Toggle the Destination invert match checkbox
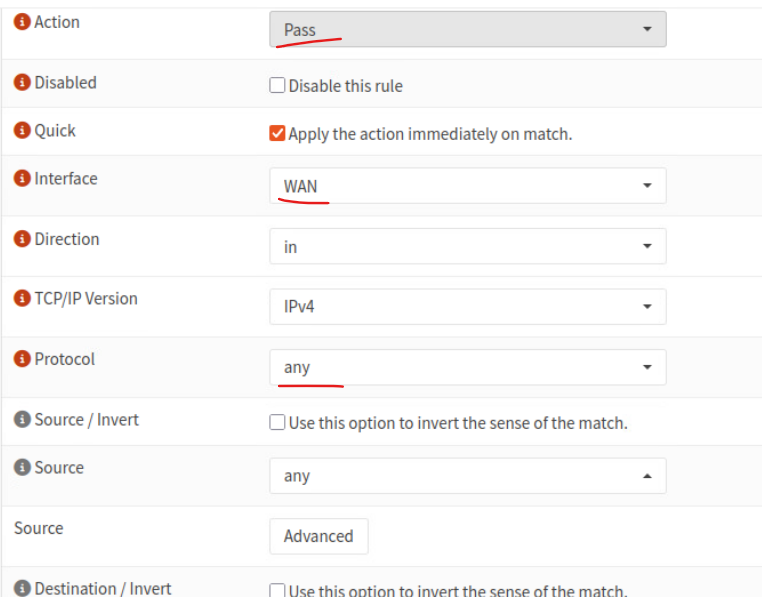762x597 pixels. 277,590
